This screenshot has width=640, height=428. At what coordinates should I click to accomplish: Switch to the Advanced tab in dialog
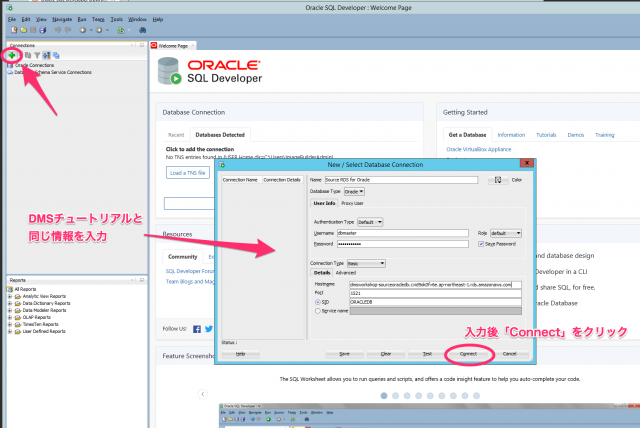click(346, 273)
